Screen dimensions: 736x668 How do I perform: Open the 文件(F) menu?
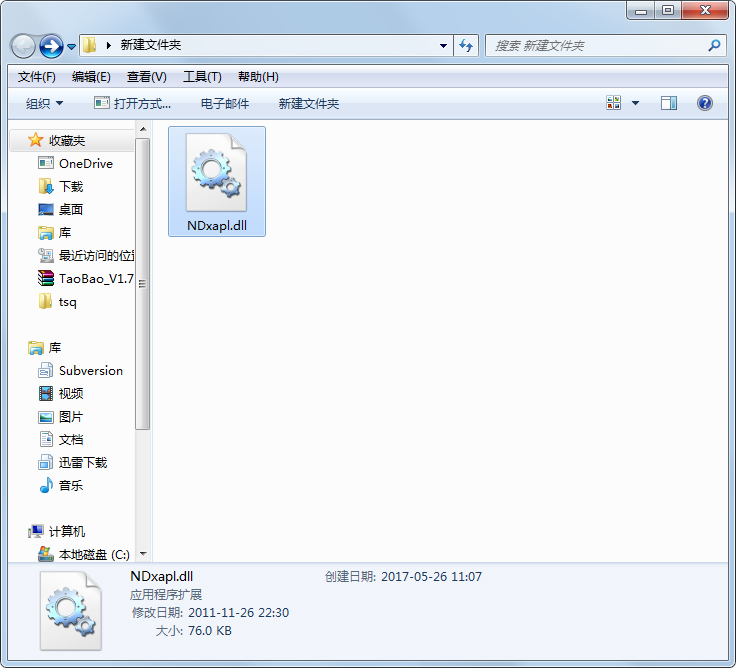click(x=37, y=77)
